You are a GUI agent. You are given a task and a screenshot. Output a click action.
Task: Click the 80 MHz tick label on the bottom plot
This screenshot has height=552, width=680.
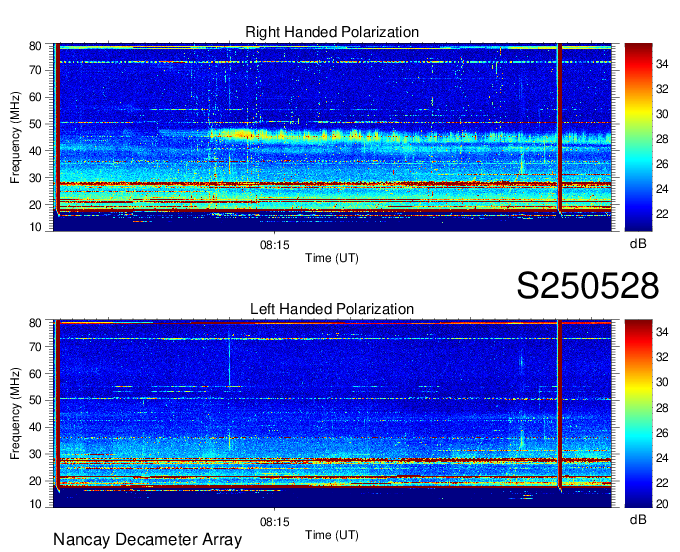tap(35, 323)
